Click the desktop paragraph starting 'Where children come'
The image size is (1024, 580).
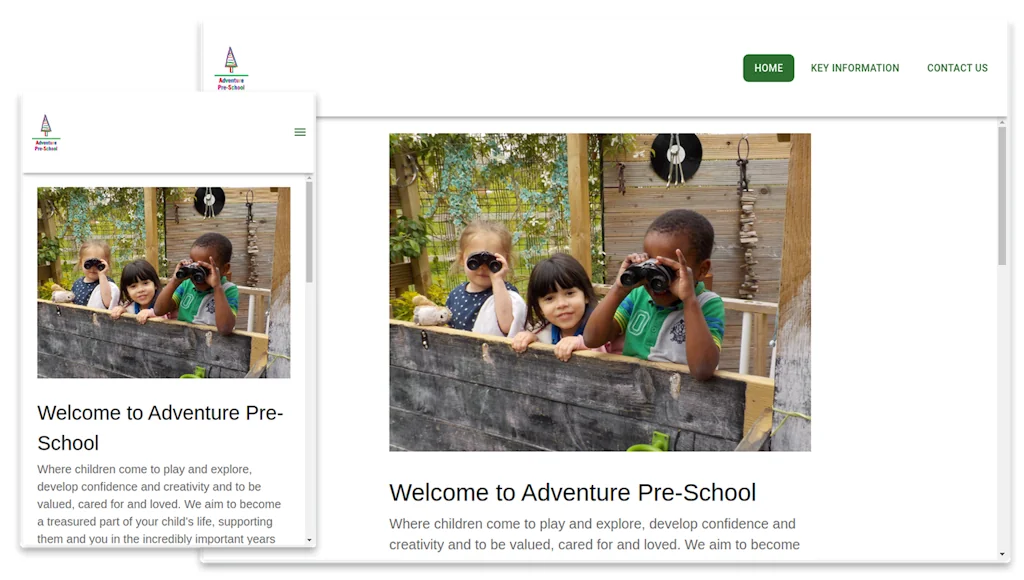click(x=594, y=534)
